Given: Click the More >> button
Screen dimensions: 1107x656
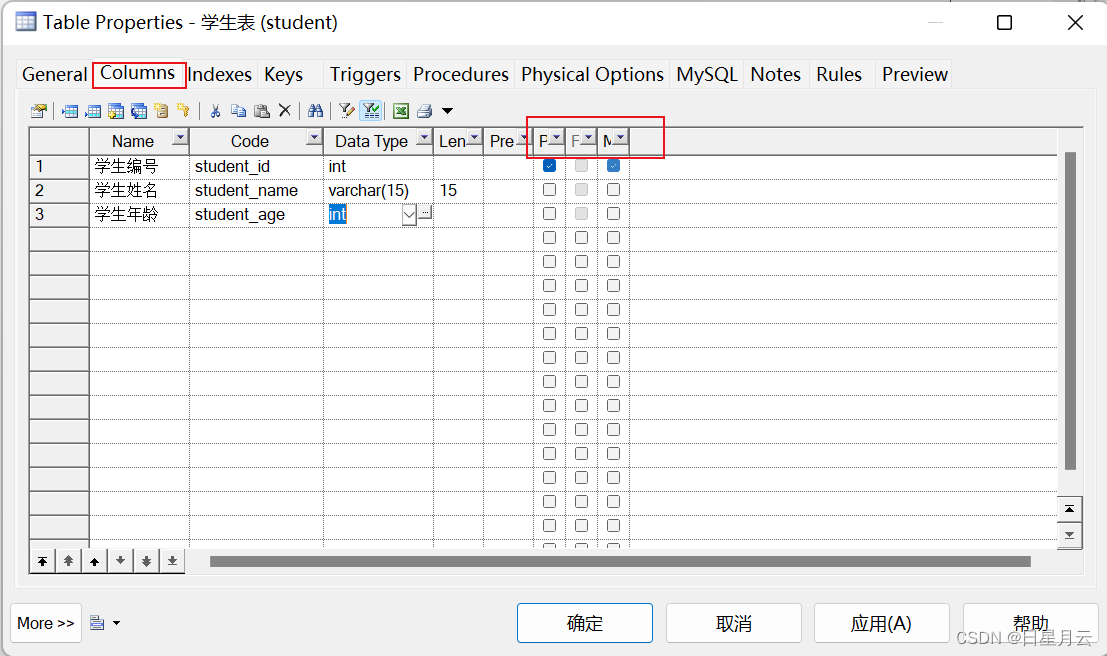Looking at the screenshot, I should tap(46, 623).
